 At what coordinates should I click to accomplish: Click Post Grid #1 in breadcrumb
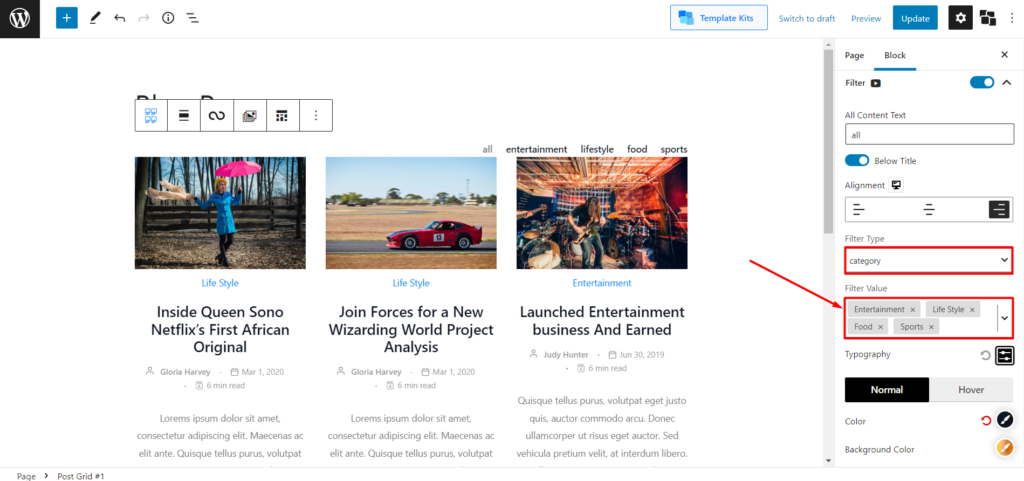pyautogui.click(x=81, y=476)
